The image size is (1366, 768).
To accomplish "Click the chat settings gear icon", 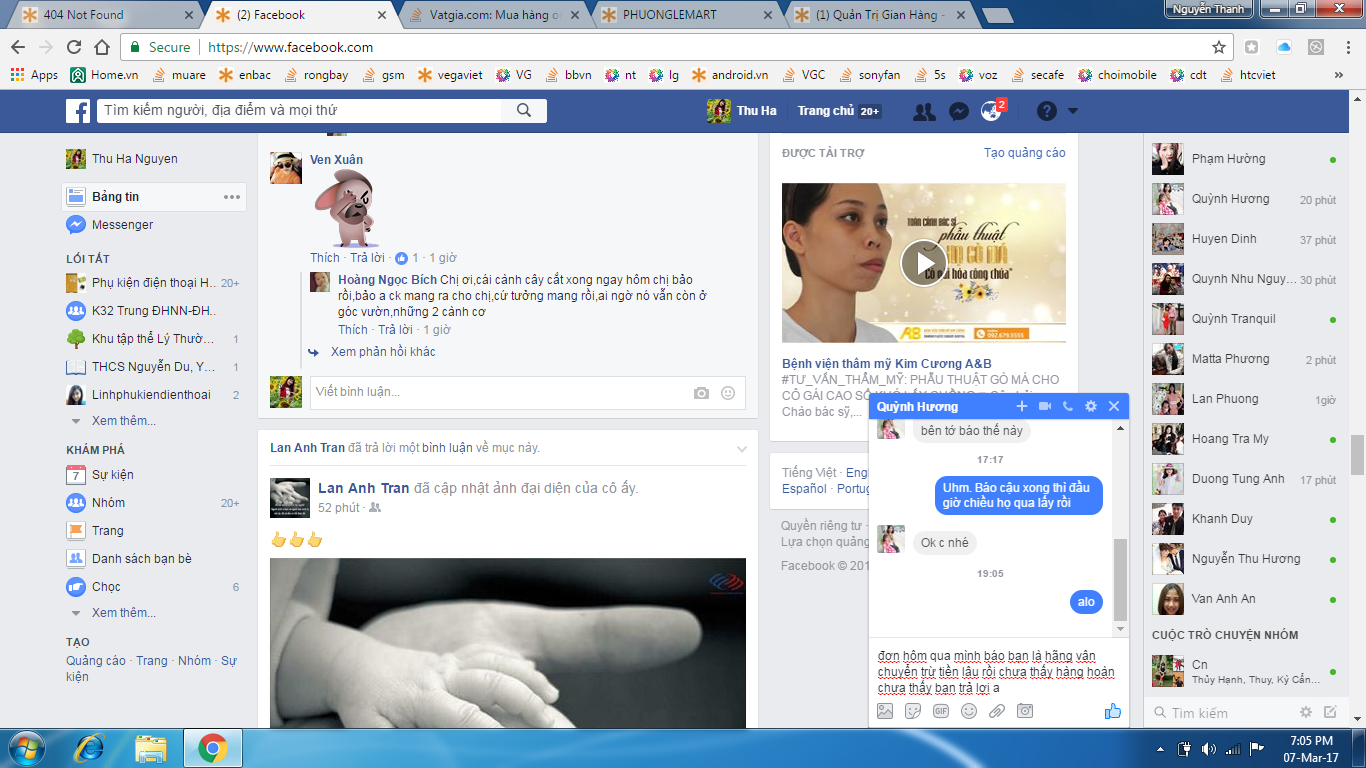I will [1091, 406].
